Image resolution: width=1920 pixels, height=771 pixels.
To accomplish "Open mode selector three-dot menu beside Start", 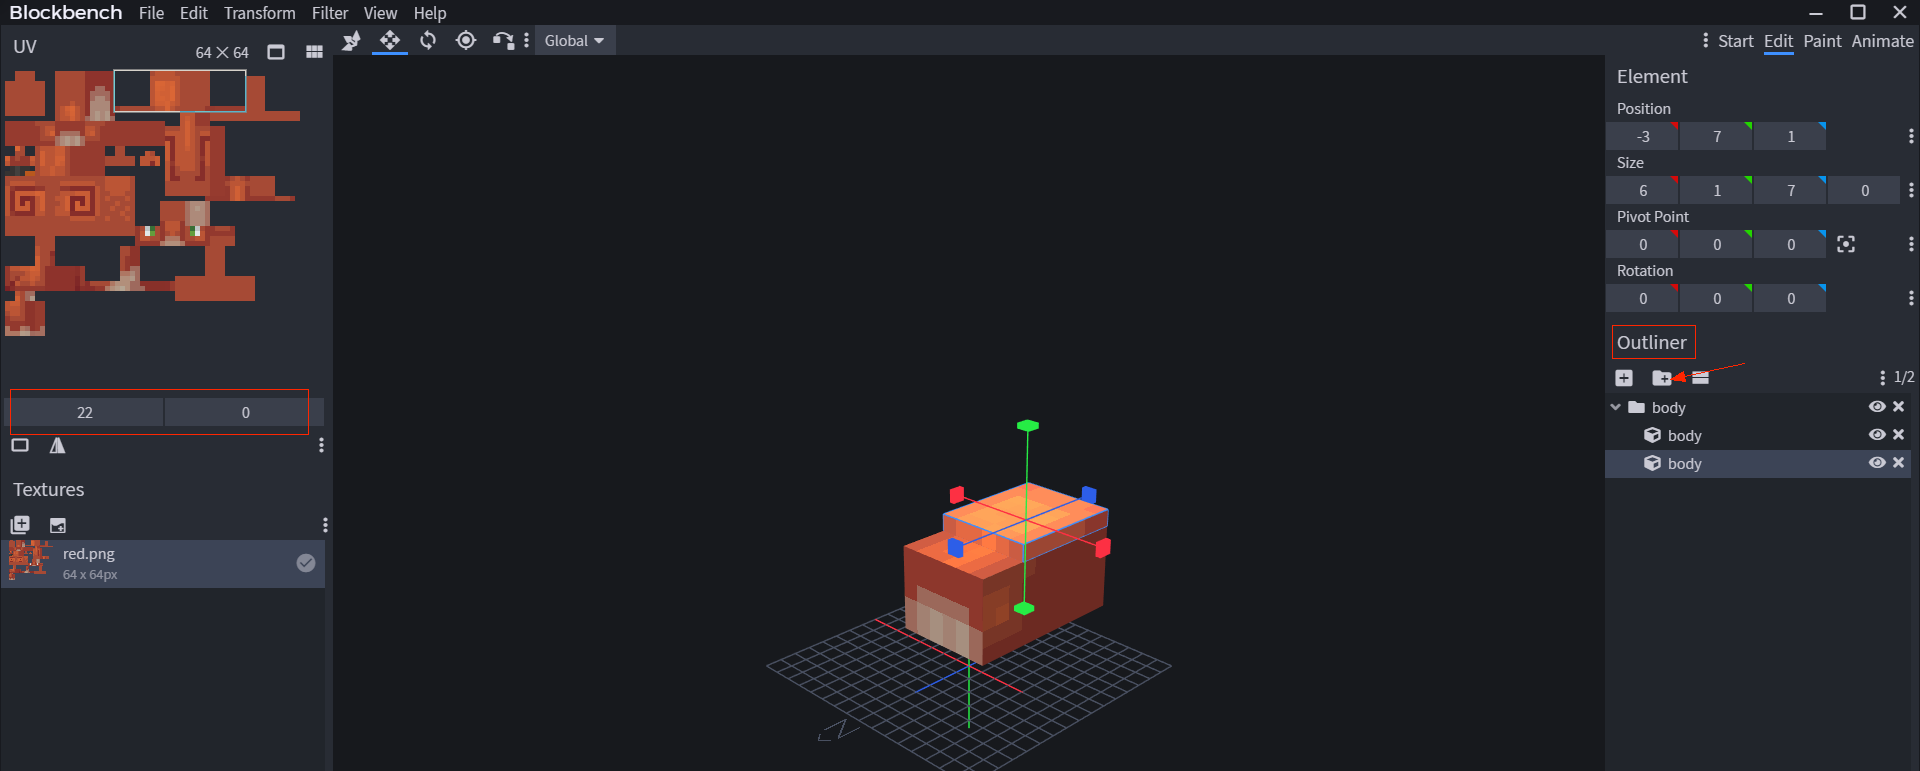I will (1706, 41).
